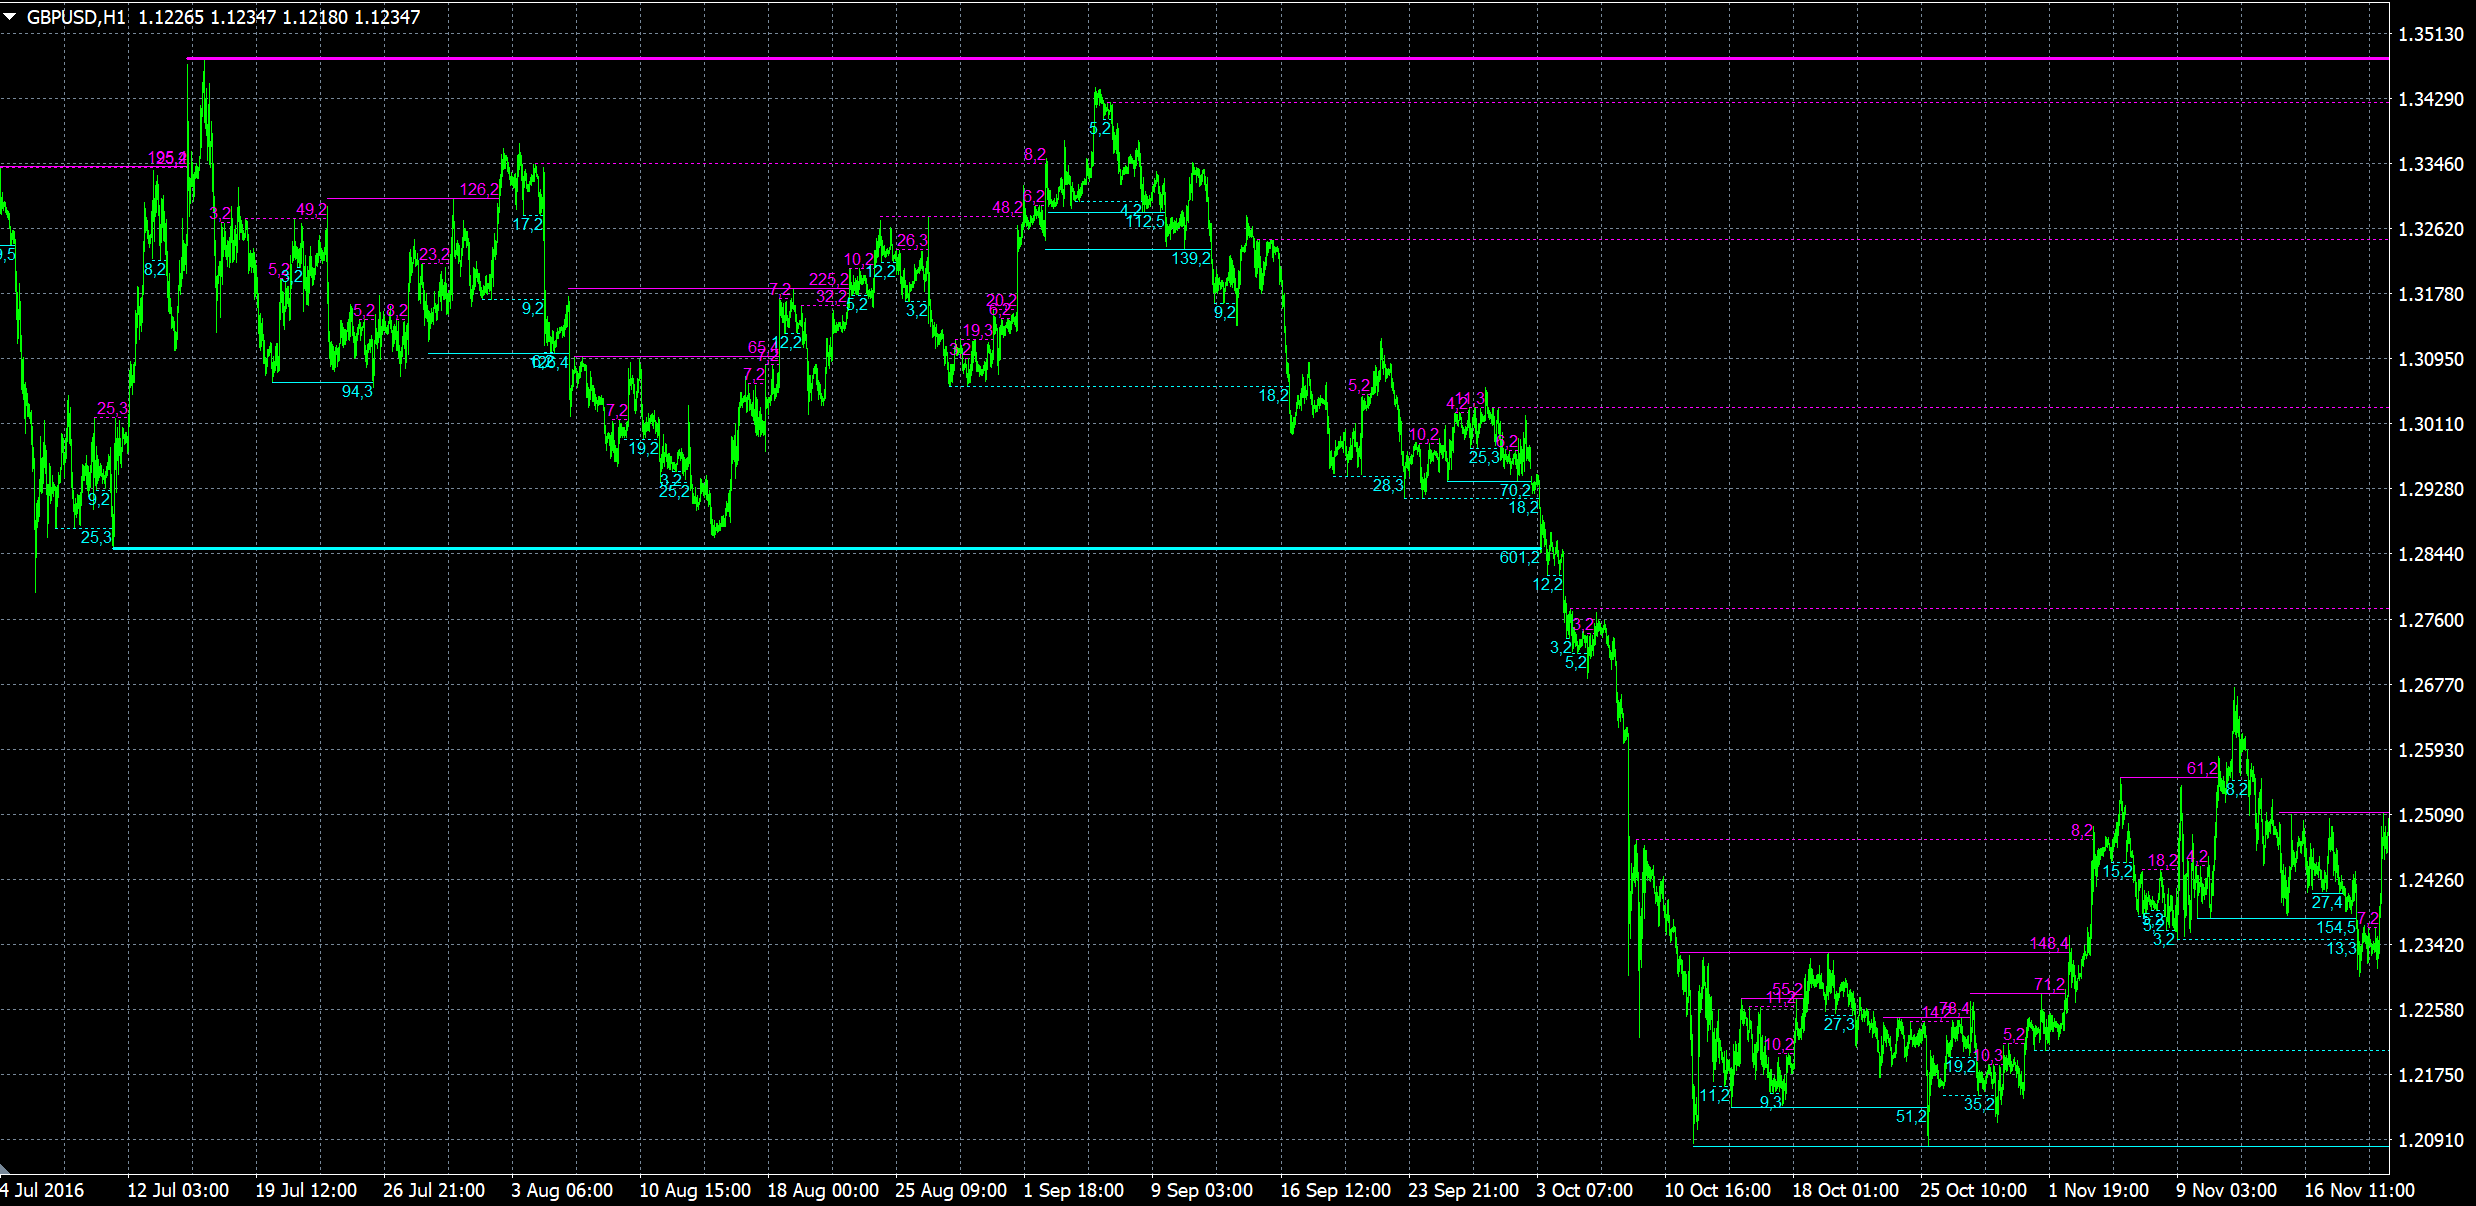Click the 1 Sep 18:00 date label
Screen dimensions: 2476x1206
coord(1073,1190)
